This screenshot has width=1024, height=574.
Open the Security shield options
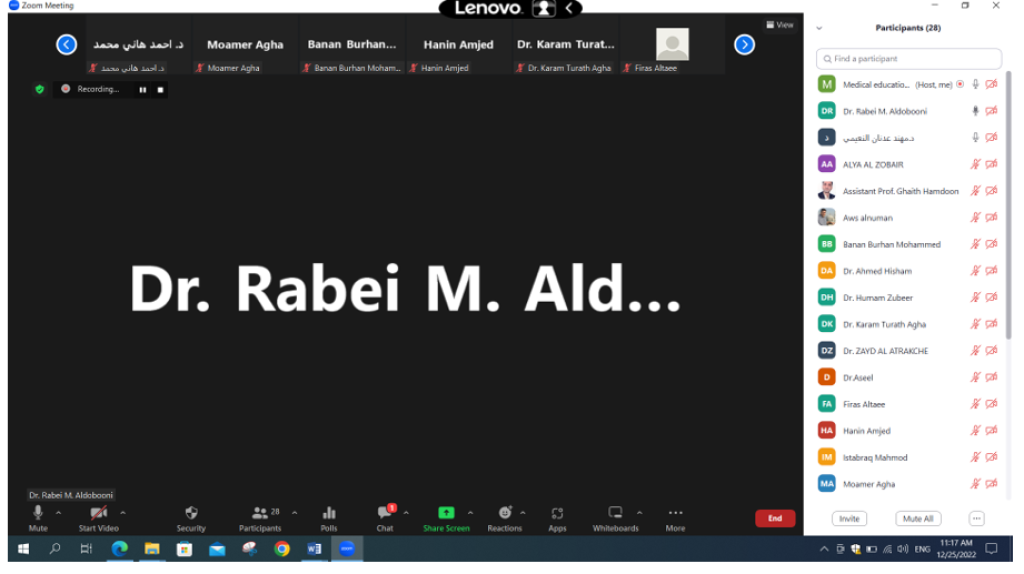coord(191,516)
